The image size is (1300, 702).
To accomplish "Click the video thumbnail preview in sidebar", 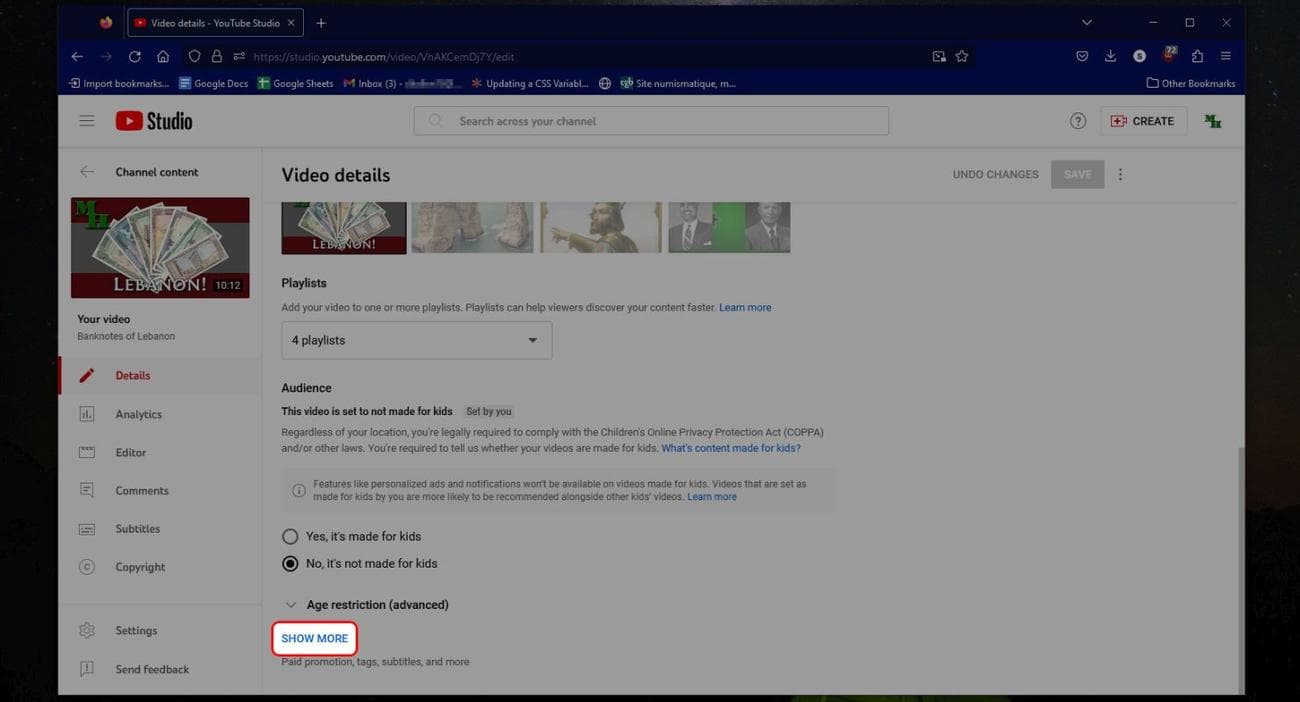I will (160, 245).
